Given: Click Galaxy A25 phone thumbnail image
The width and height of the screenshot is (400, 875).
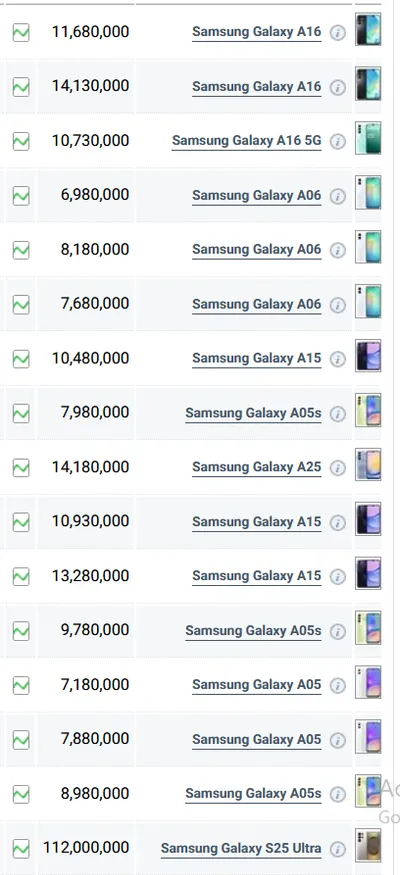Looking at the screenshot, I should 368,464.
